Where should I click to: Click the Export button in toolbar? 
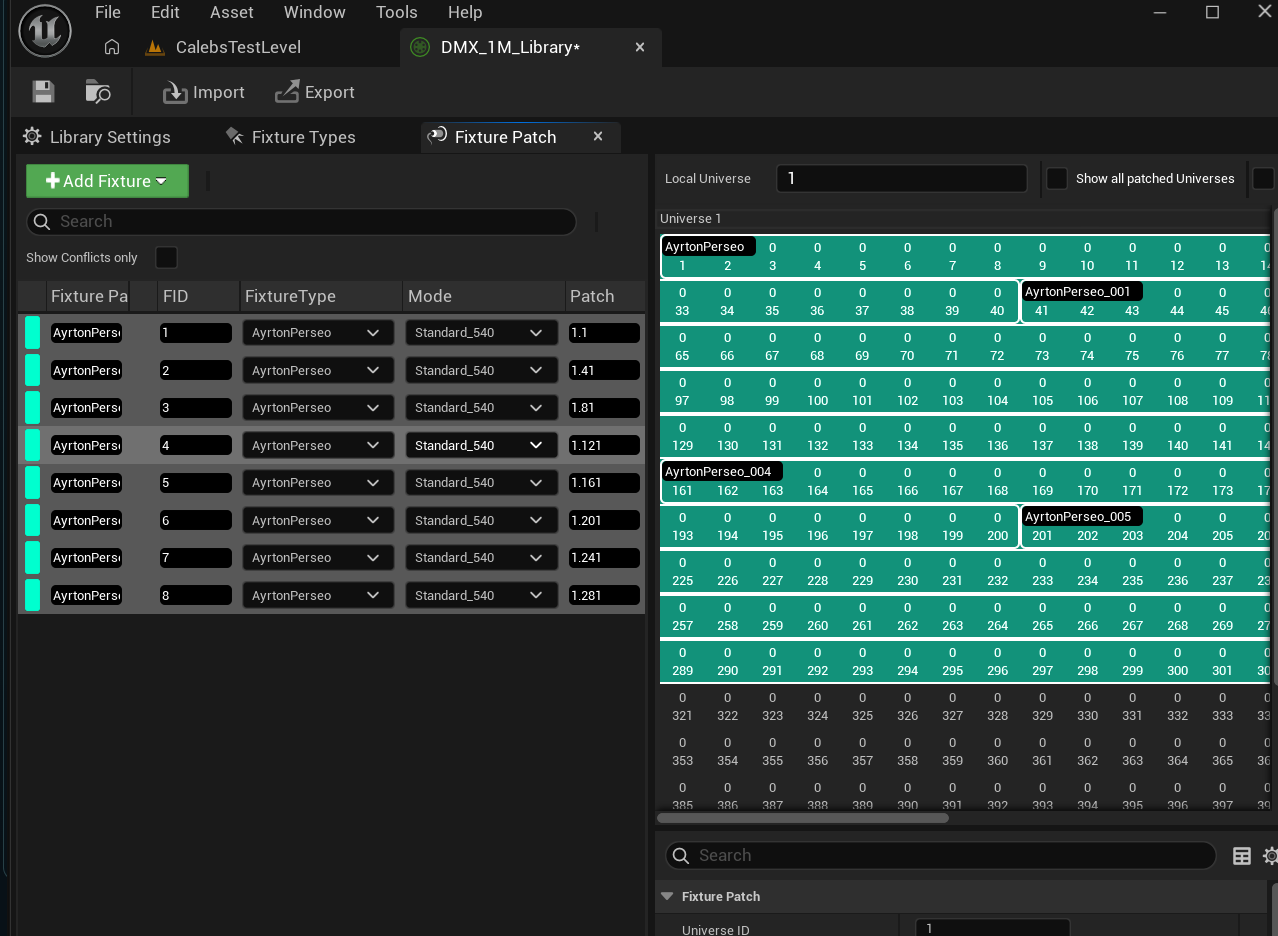(315, 92)
